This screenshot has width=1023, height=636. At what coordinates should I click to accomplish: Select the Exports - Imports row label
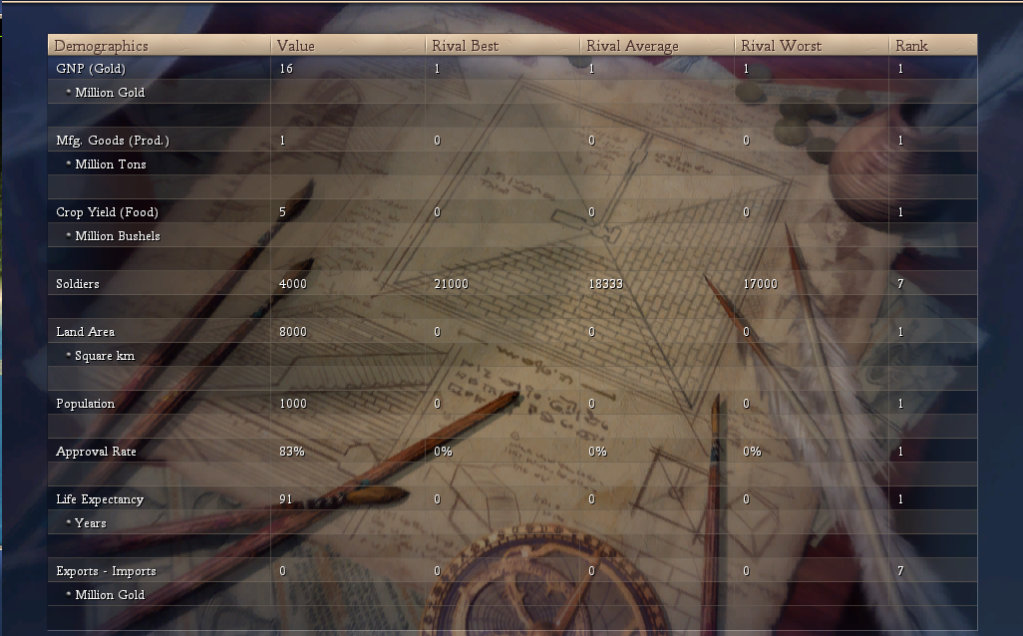point(106,571)
